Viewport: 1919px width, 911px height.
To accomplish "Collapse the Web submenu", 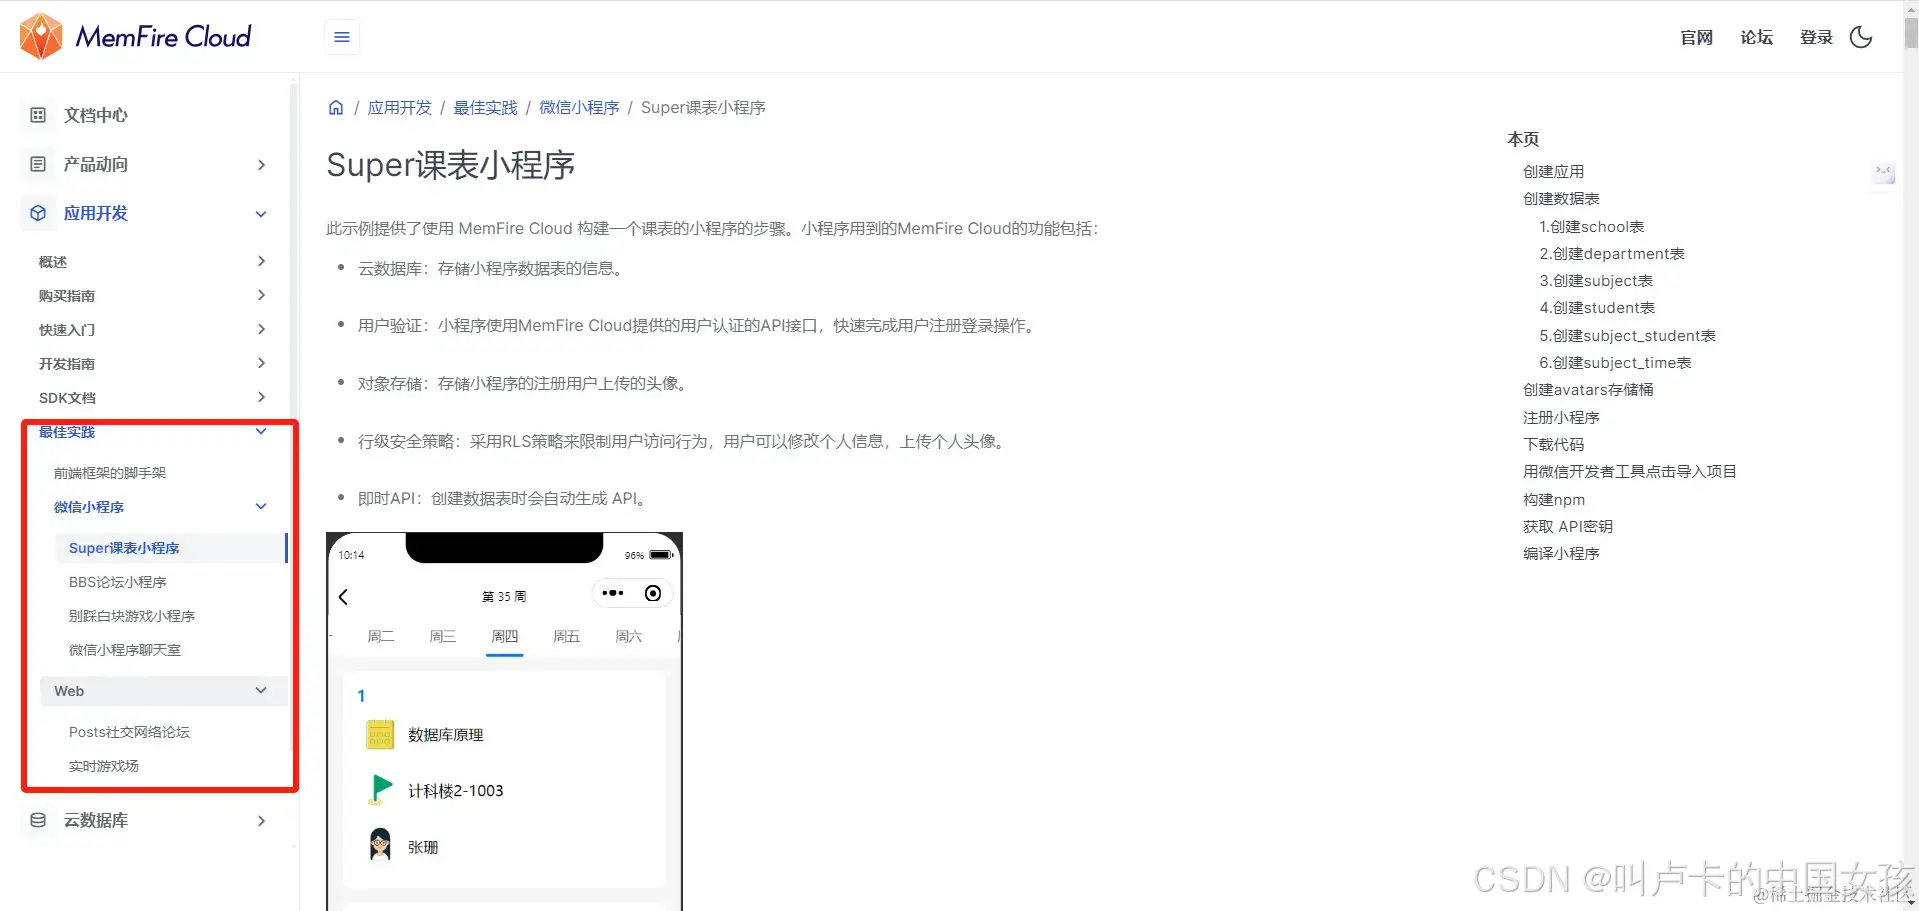I will (261, 690).
